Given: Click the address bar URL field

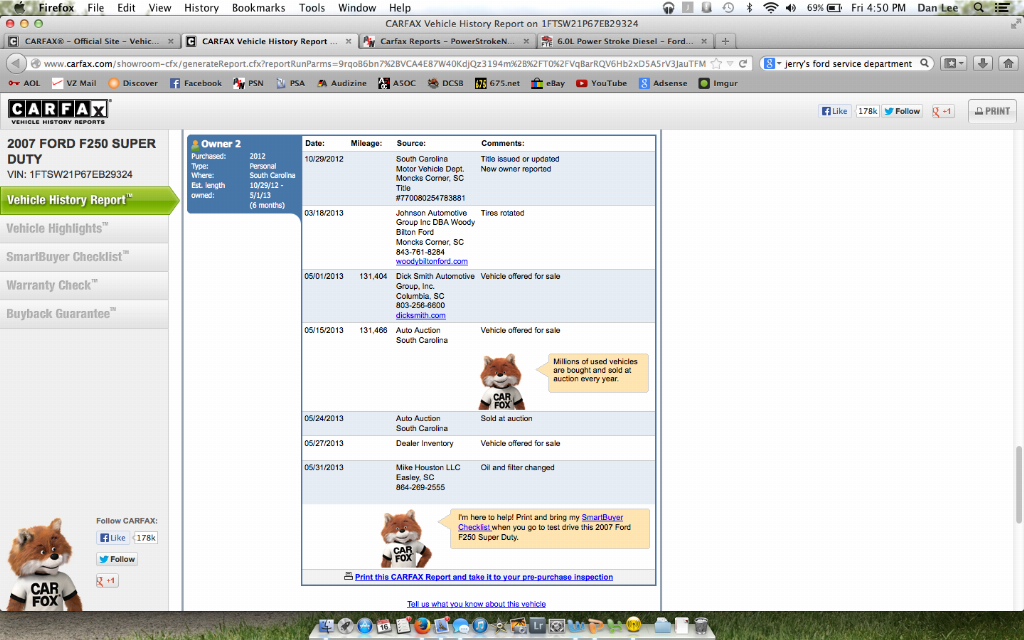Looking at the screenshot, I should [374, 63].
